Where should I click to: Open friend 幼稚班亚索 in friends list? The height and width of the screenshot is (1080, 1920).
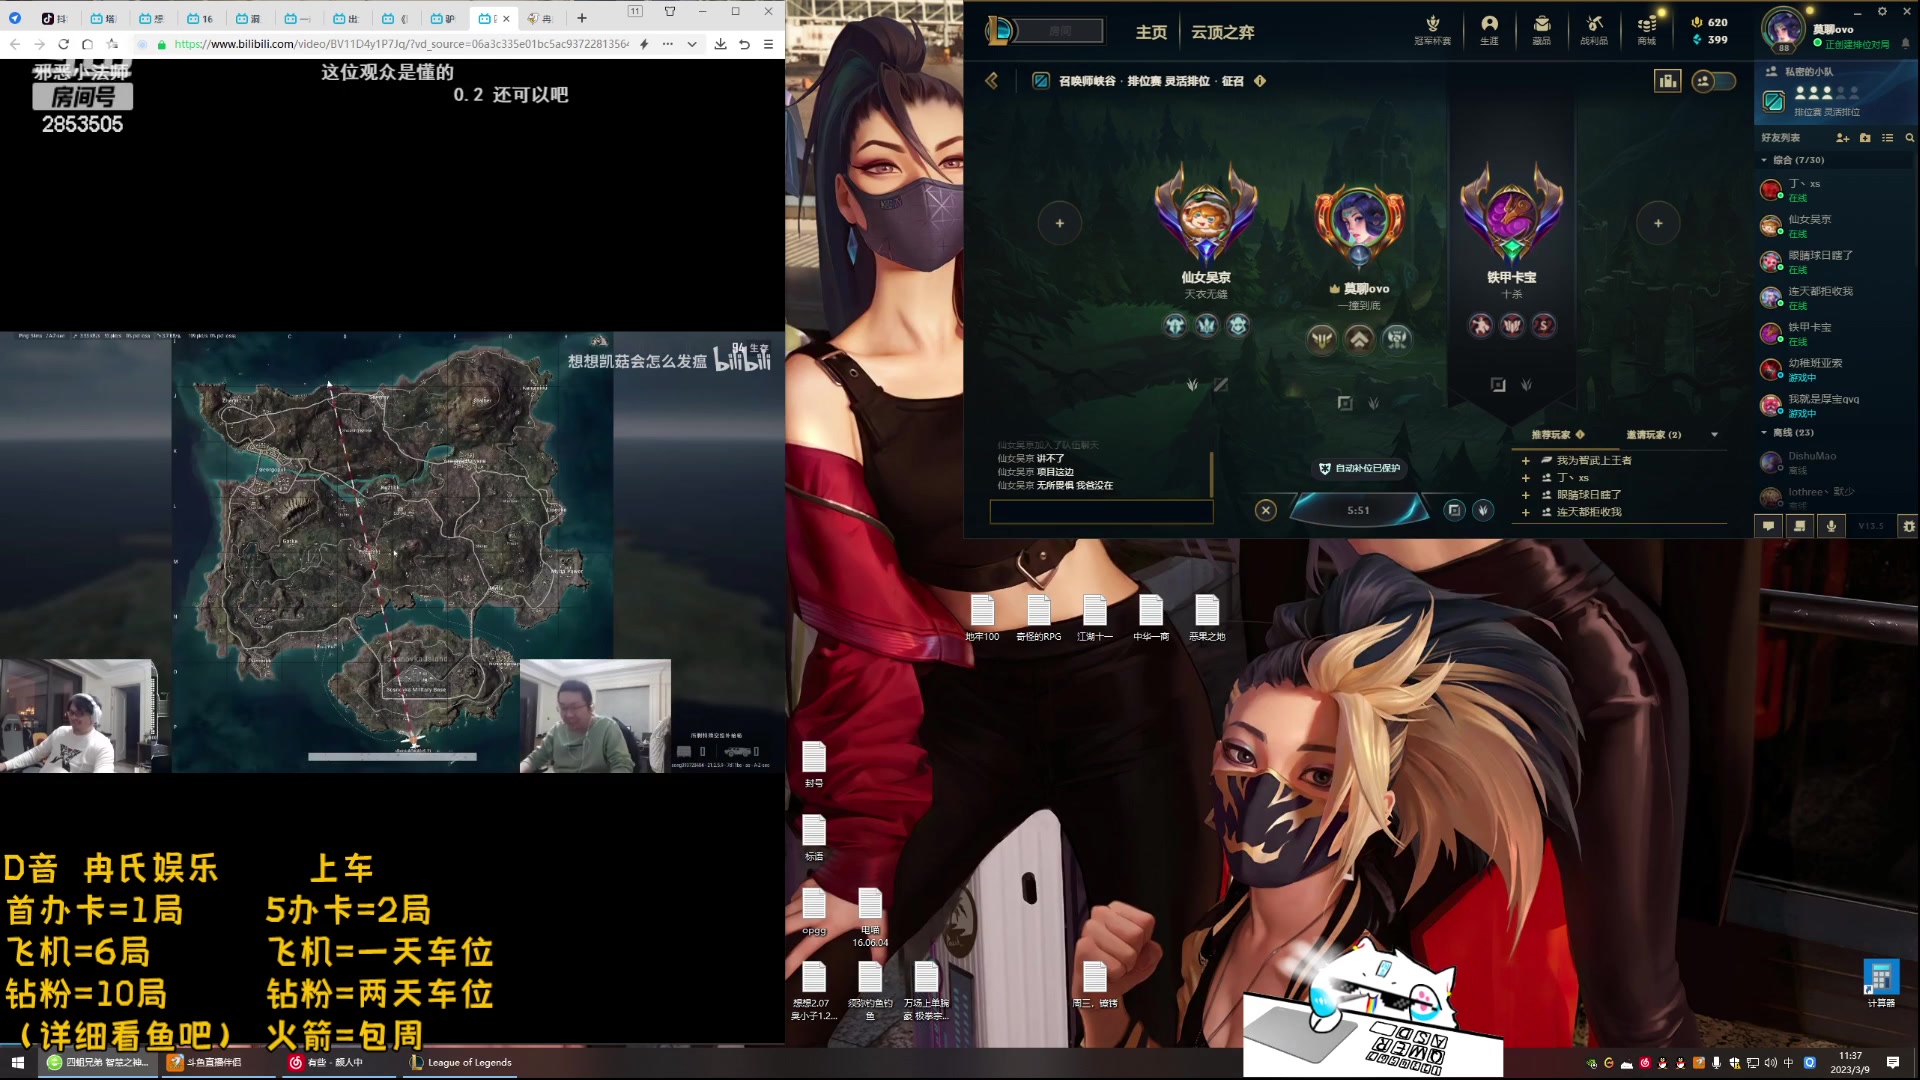pos(1836,369)
